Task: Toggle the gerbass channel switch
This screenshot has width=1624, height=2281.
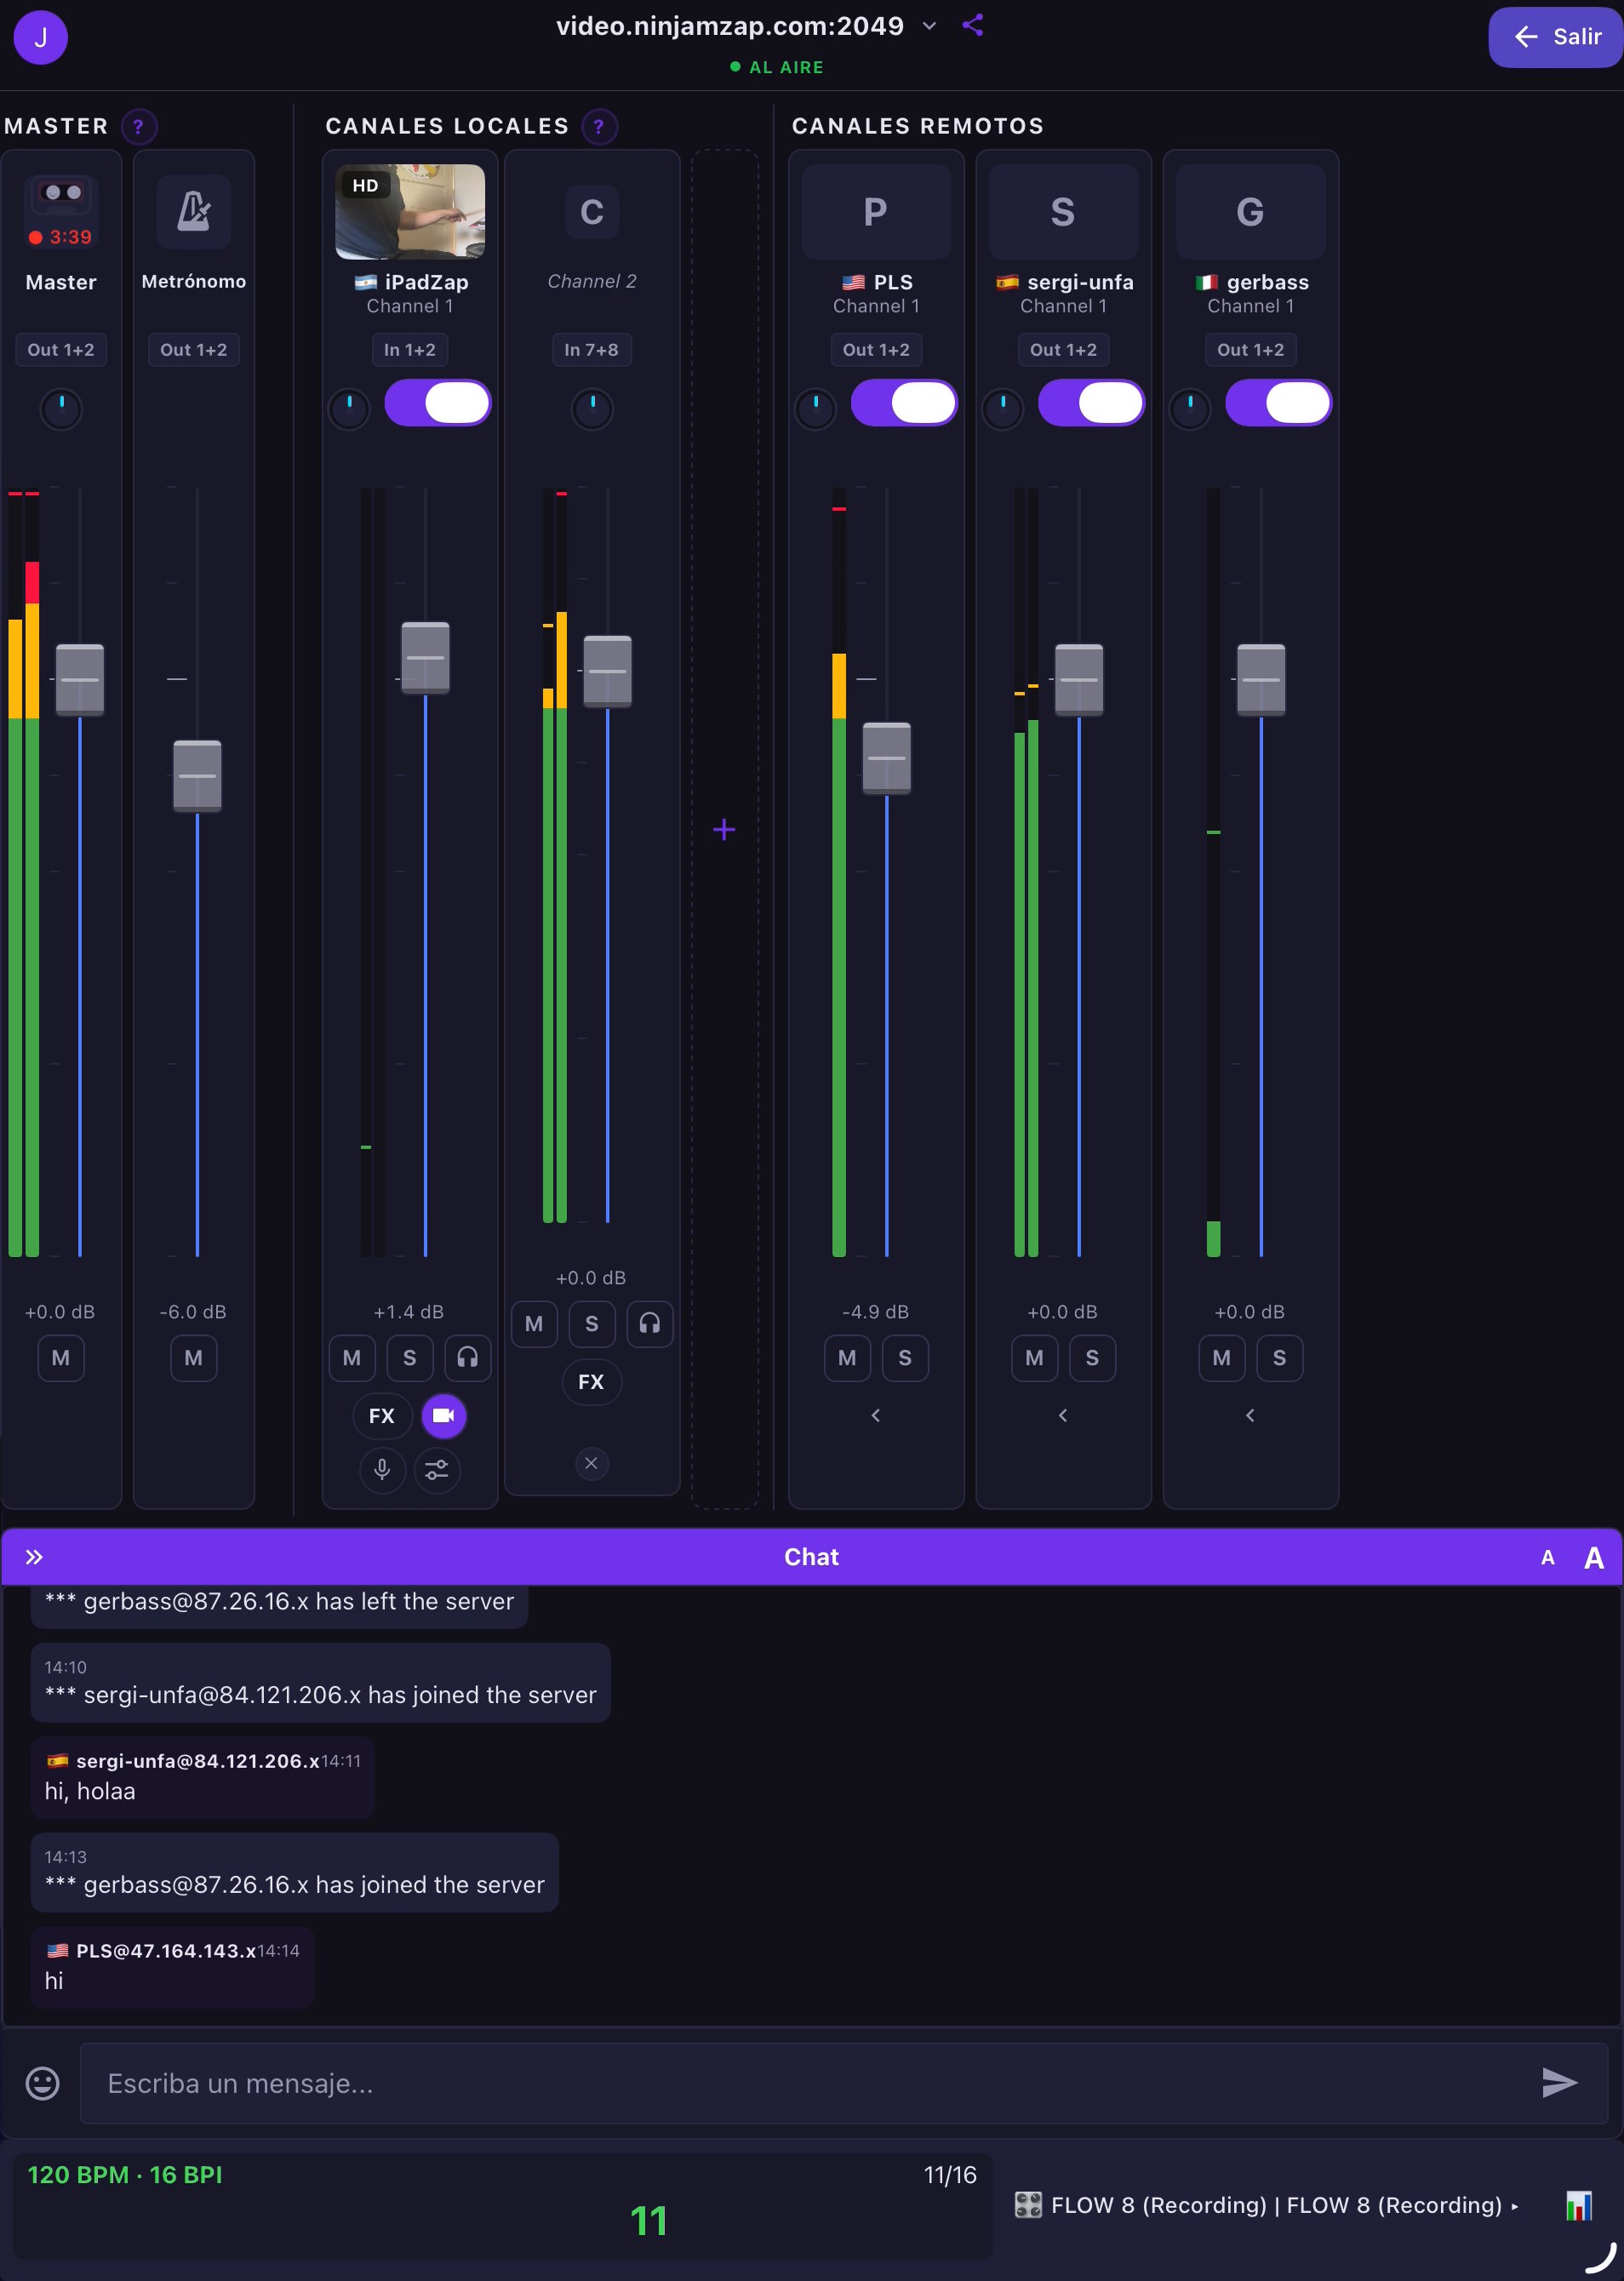Action: coord(1278,403)
